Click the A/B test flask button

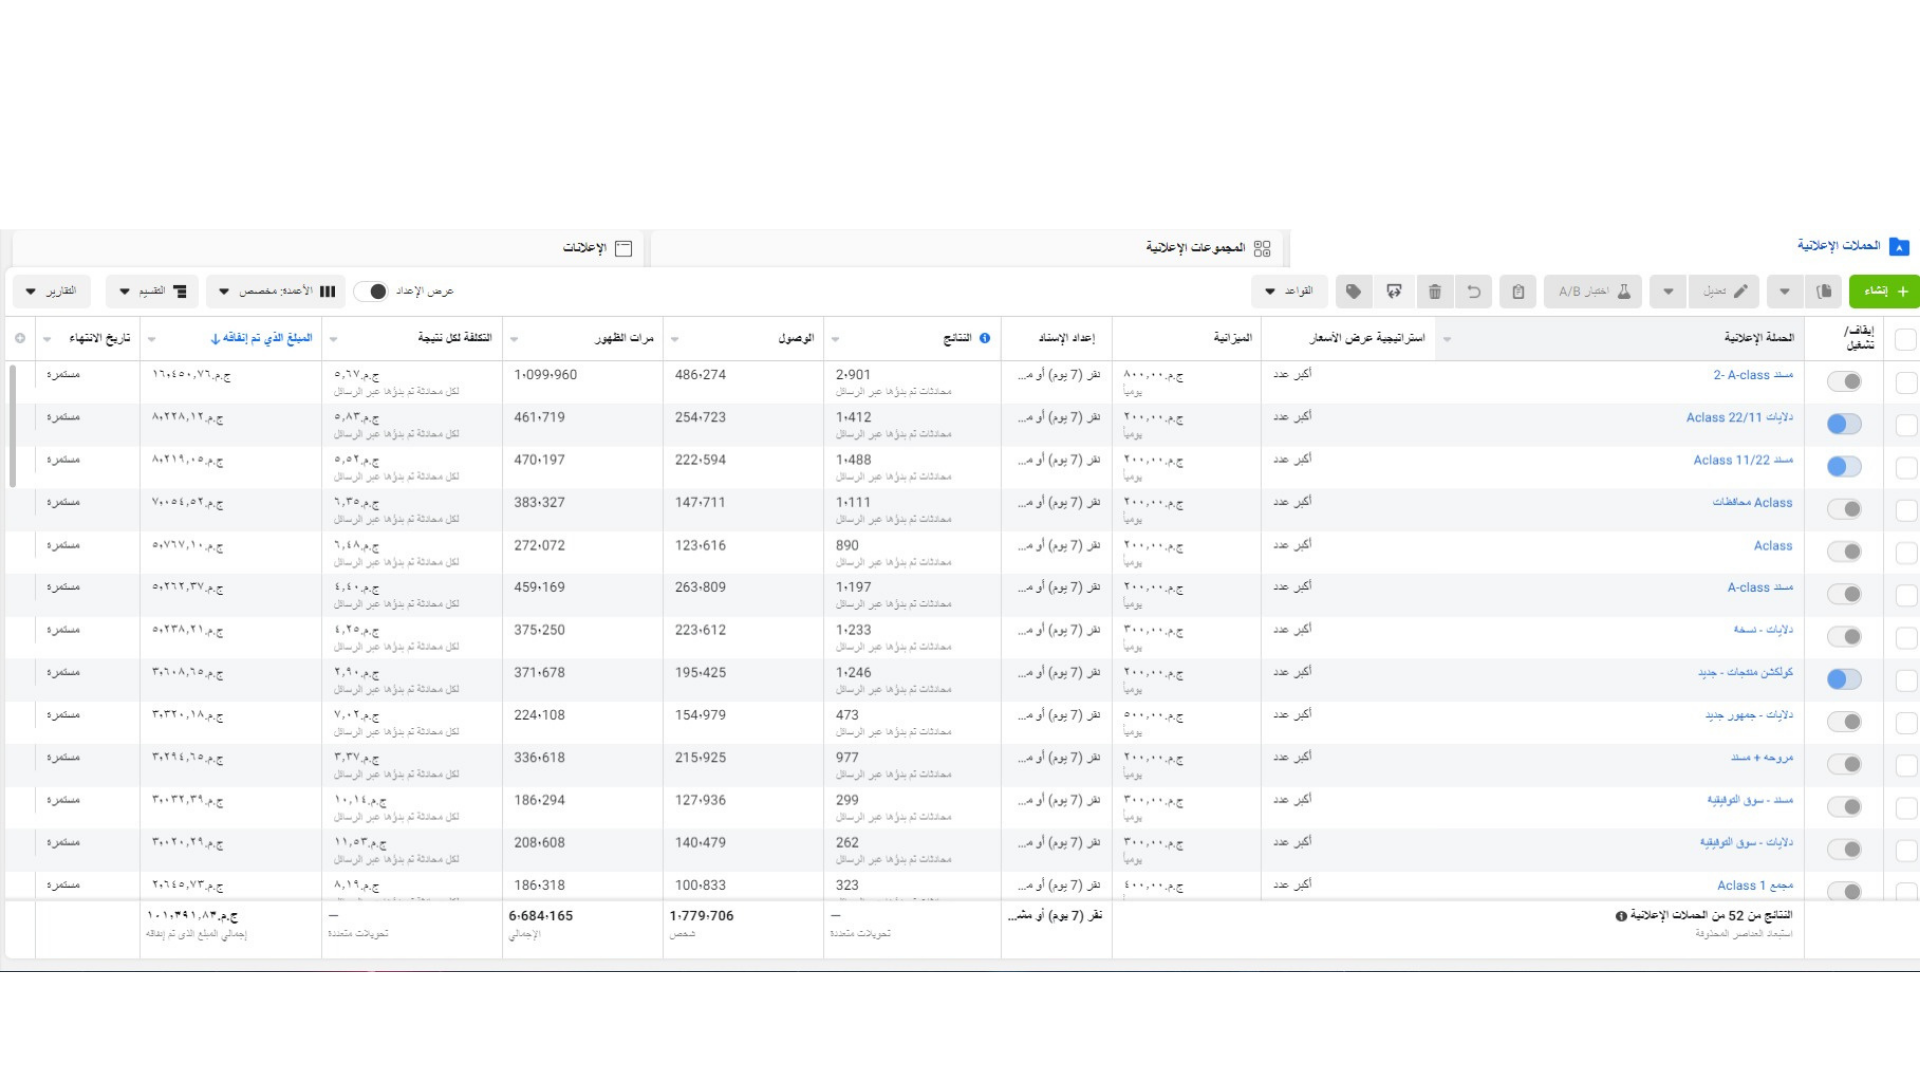pyautogui.click(x=1593, y=291)
